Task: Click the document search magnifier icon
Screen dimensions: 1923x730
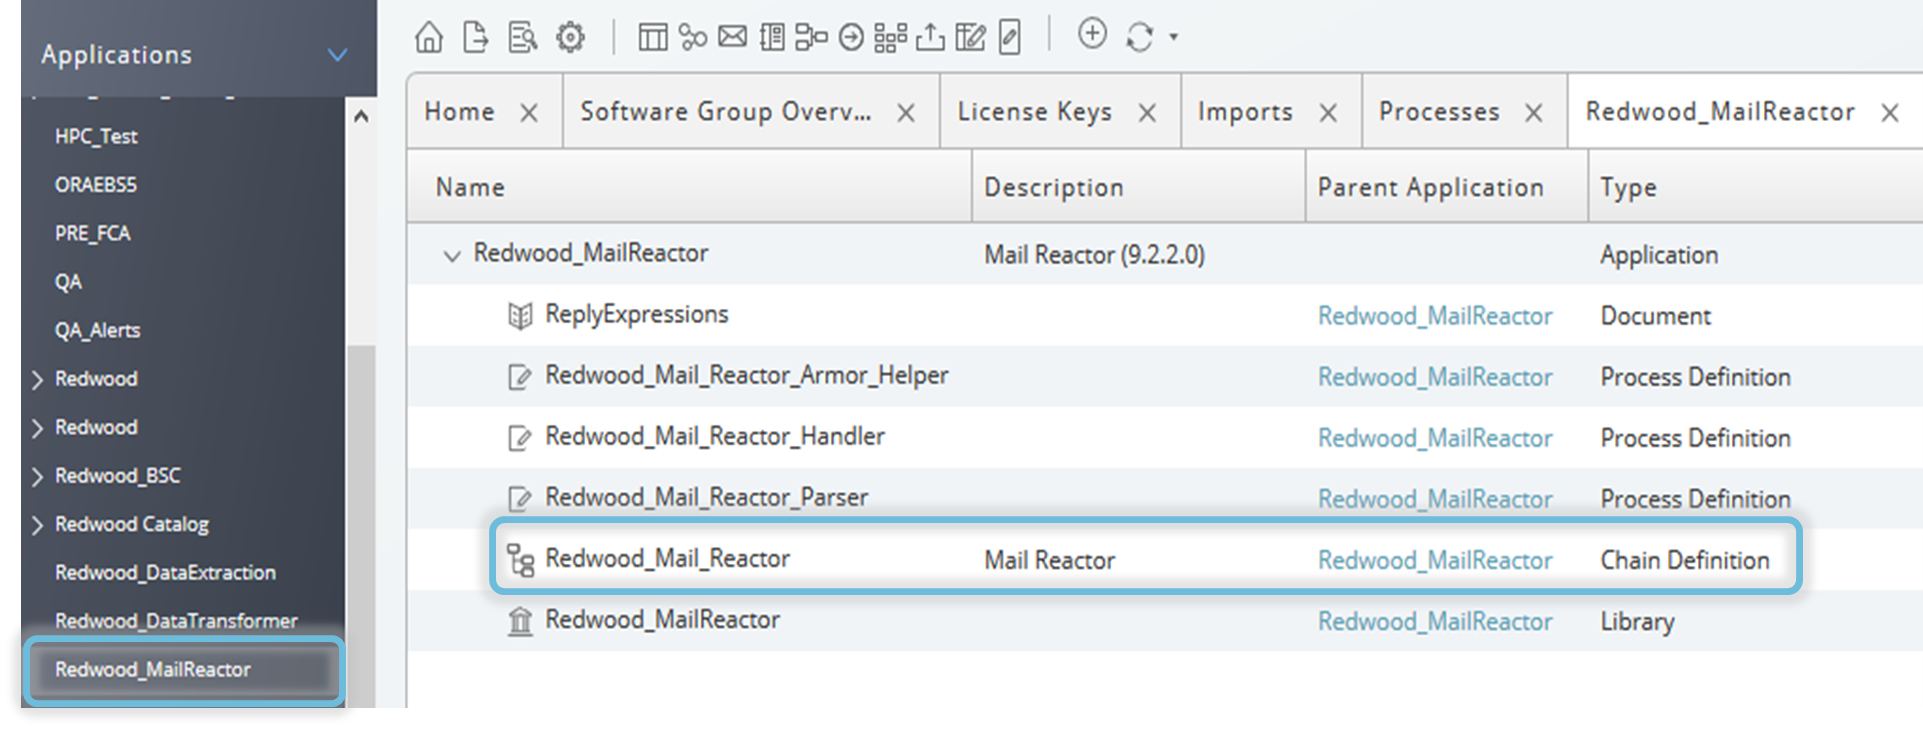Action: pos(522,37)
